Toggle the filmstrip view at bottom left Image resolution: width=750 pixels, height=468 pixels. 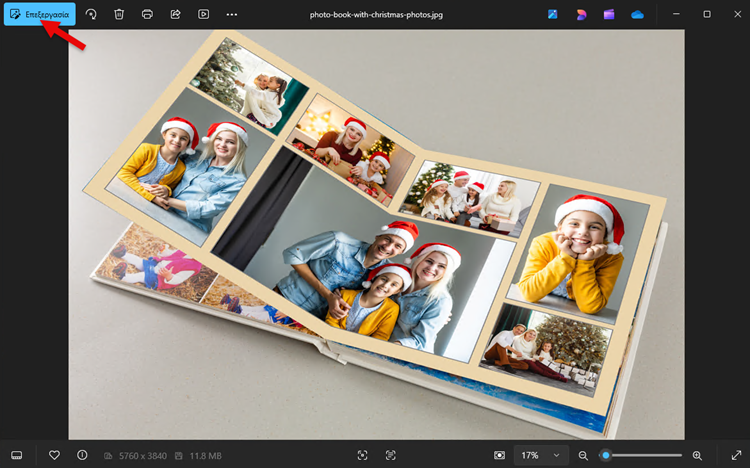17,455
